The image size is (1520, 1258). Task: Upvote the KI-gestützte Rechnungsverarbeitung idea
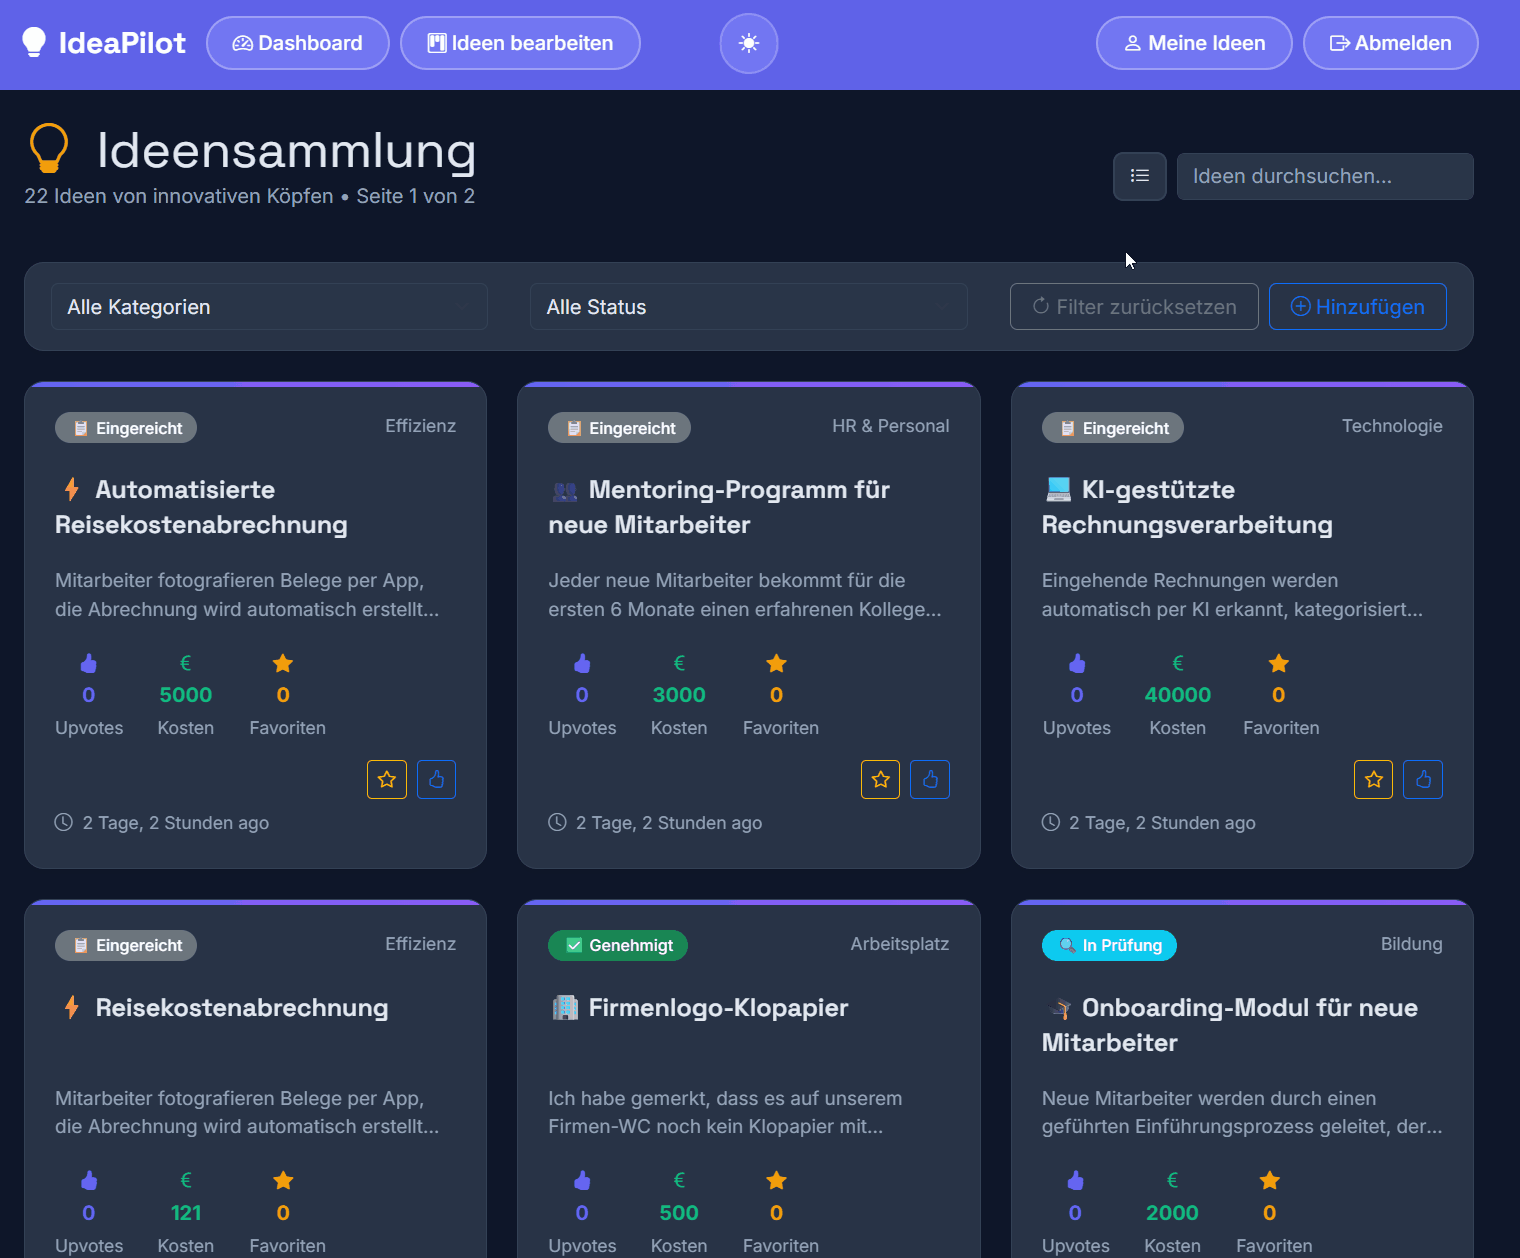pyautogui.click(x=1423, y=779)
